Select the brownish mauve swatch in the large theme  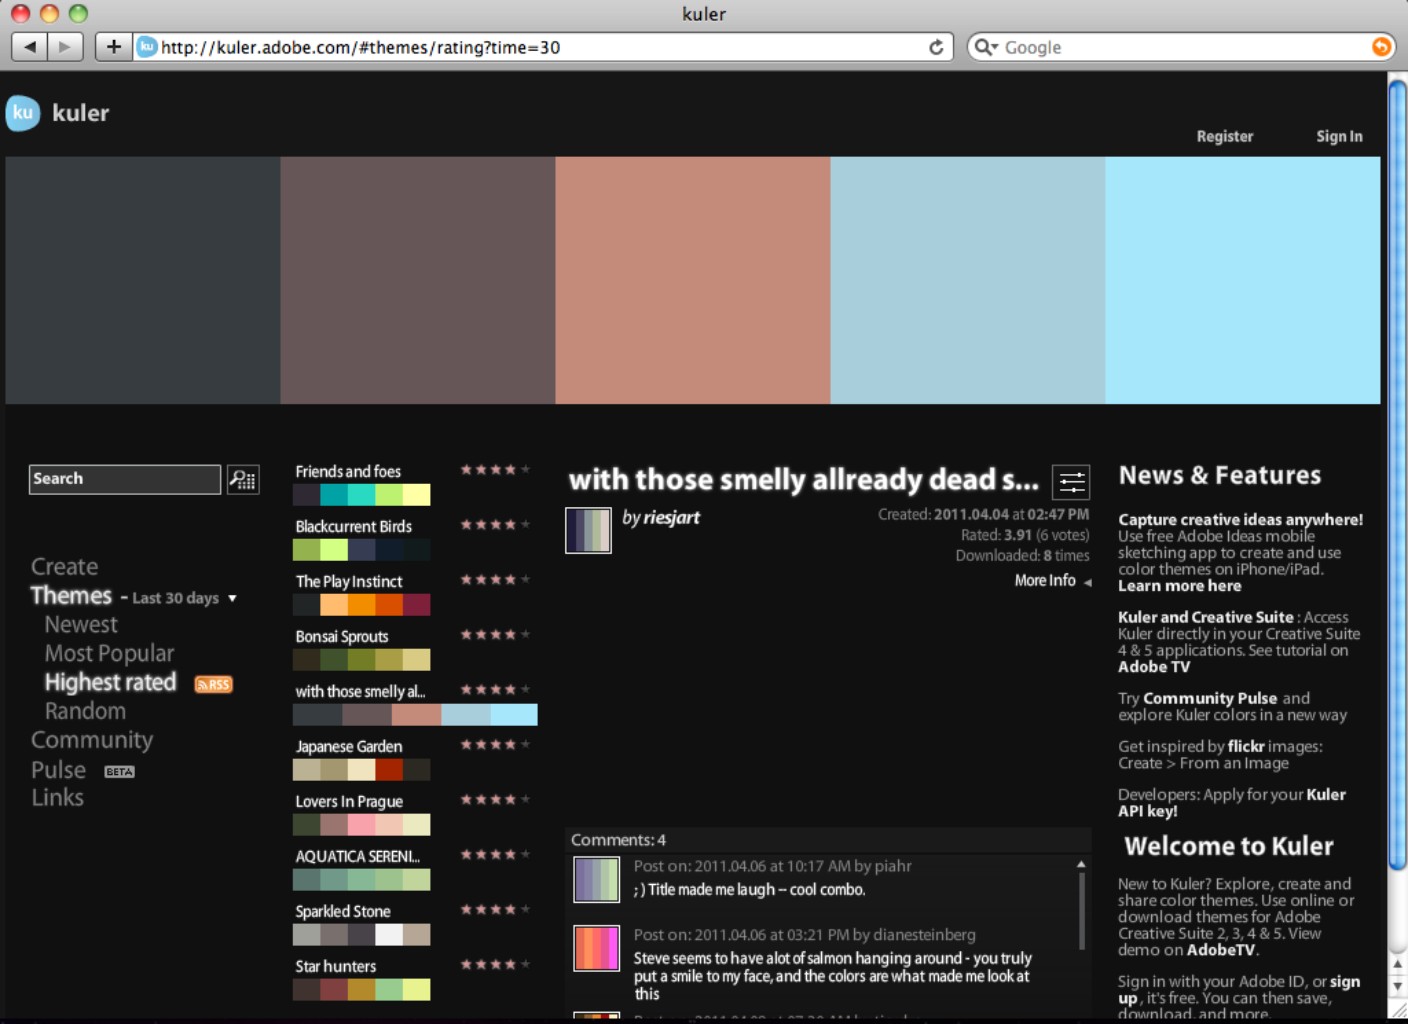(418, 280)
